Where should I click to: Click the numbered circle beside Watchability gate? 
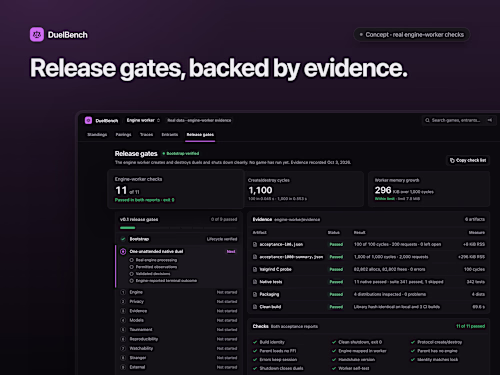point(123,349)
